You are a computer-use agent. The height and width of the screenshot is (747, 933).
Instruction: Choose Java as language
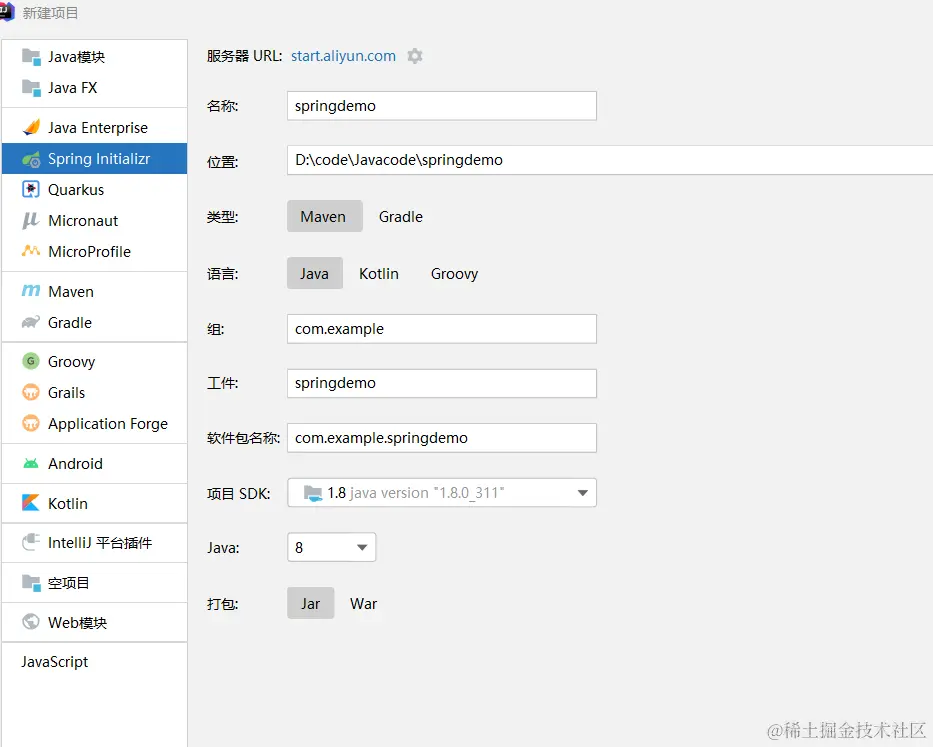[315, 273]
